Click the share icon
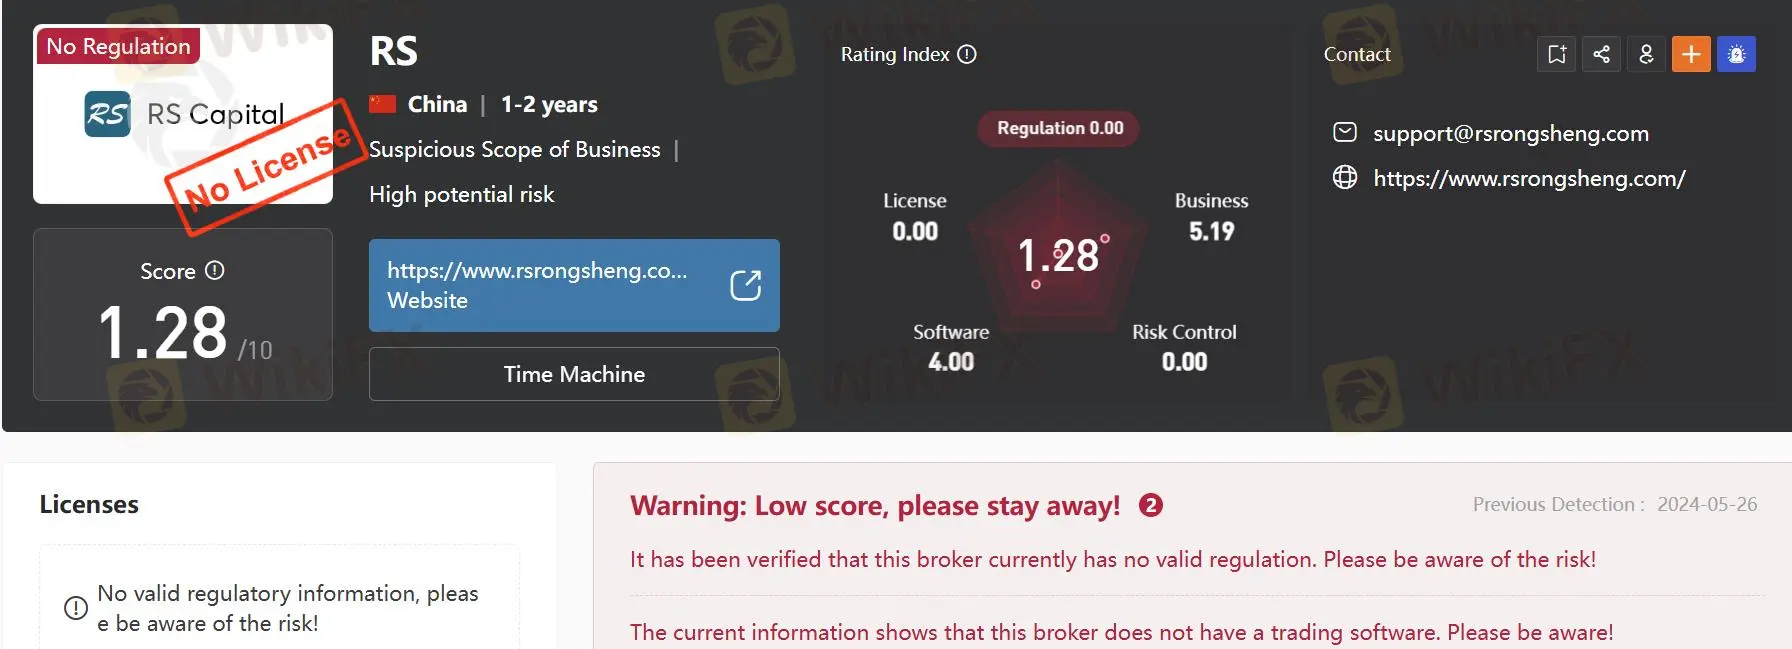The image size is (1792, 649). (x=1601, y=54)
